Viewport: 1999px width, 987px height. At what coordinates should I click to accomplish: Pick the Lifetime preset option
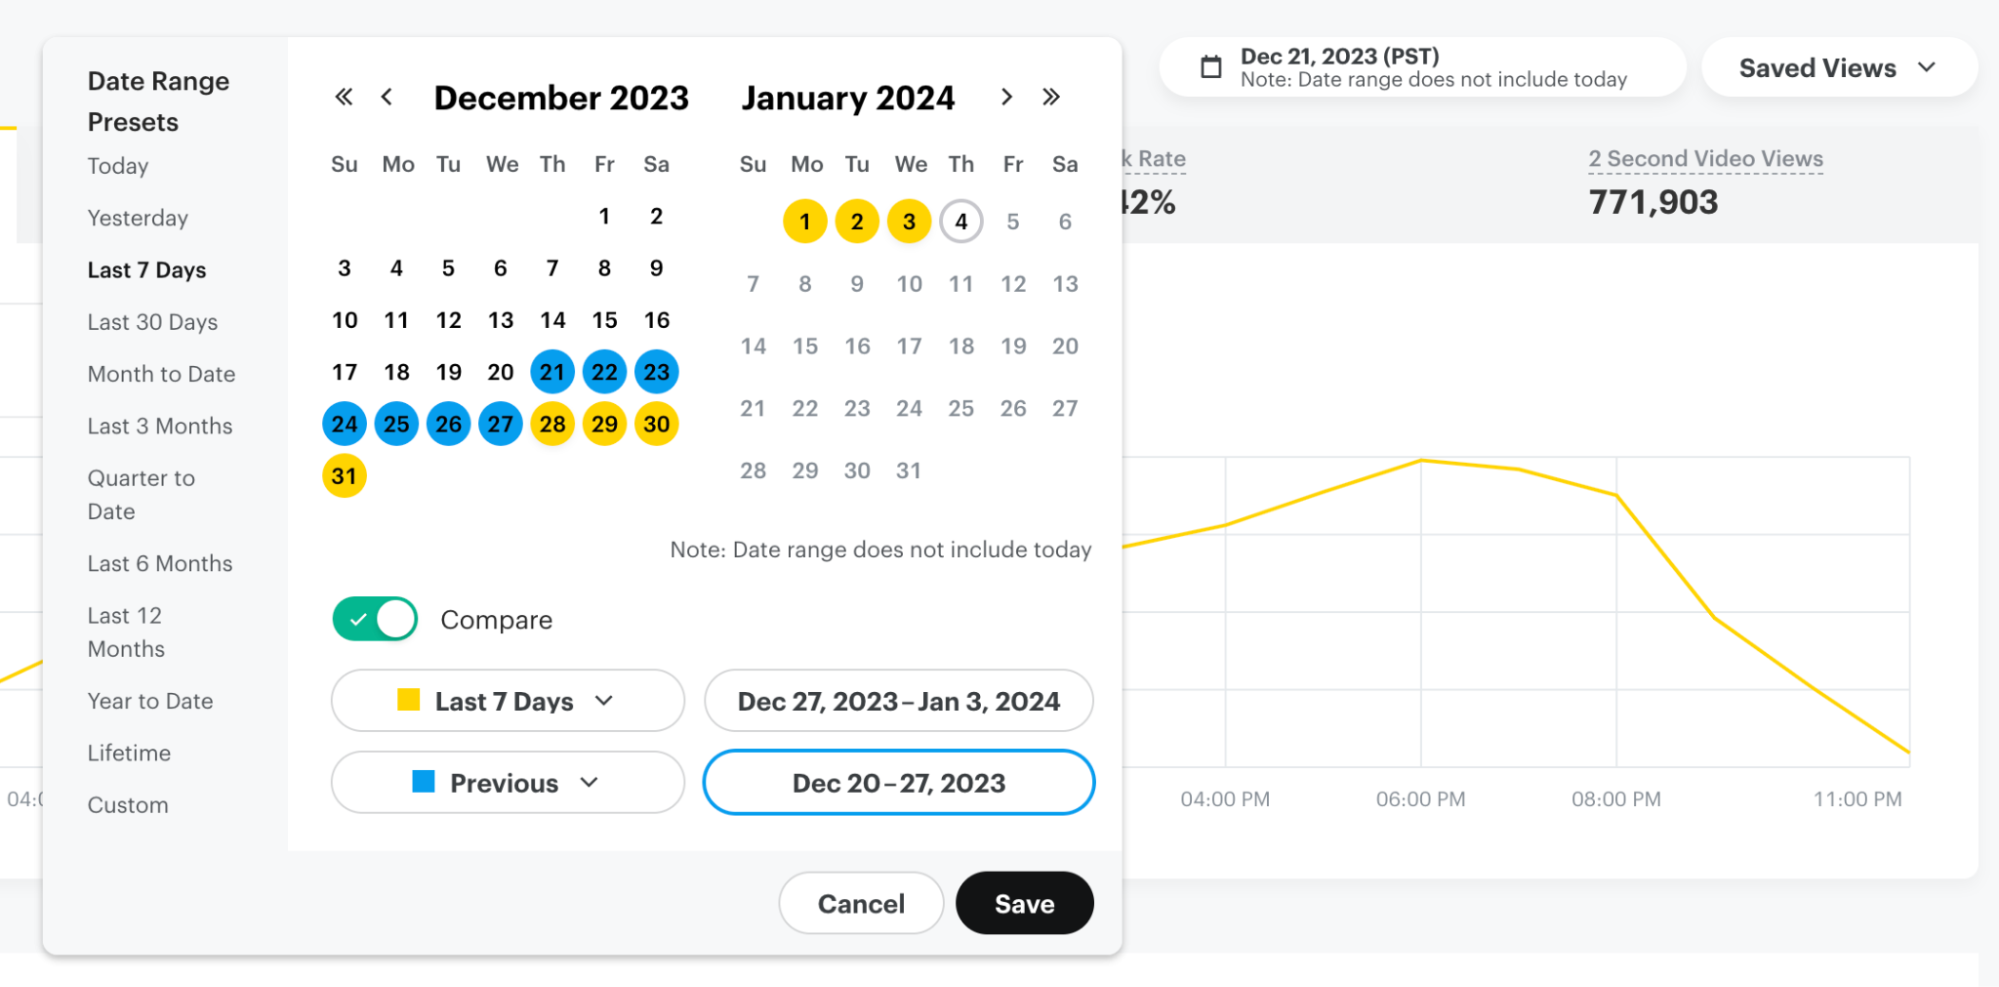coord(129,753)
